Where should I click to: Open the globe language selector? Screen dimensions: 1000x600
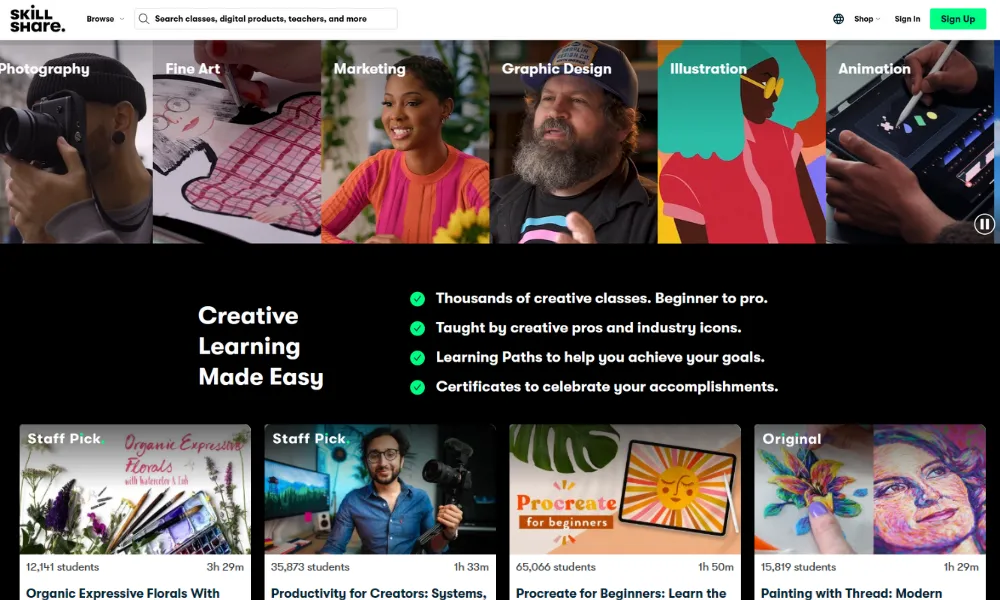click(839, 19)
